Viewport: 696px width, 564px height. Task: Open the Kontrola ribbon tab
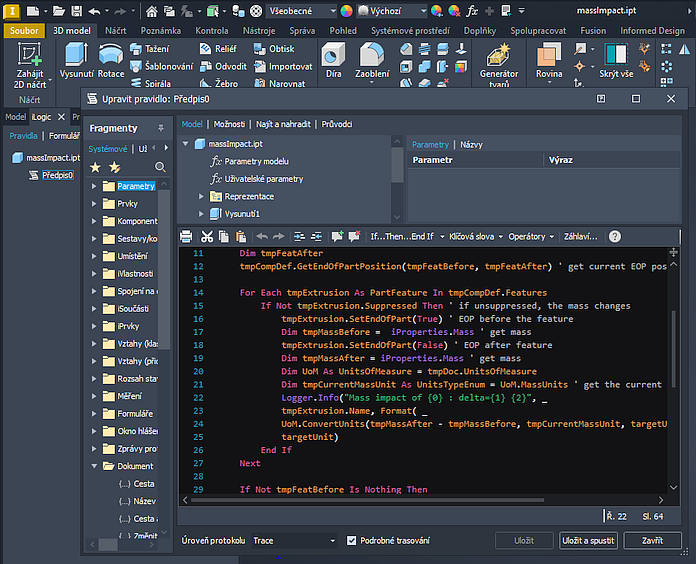tap(211, 31)
